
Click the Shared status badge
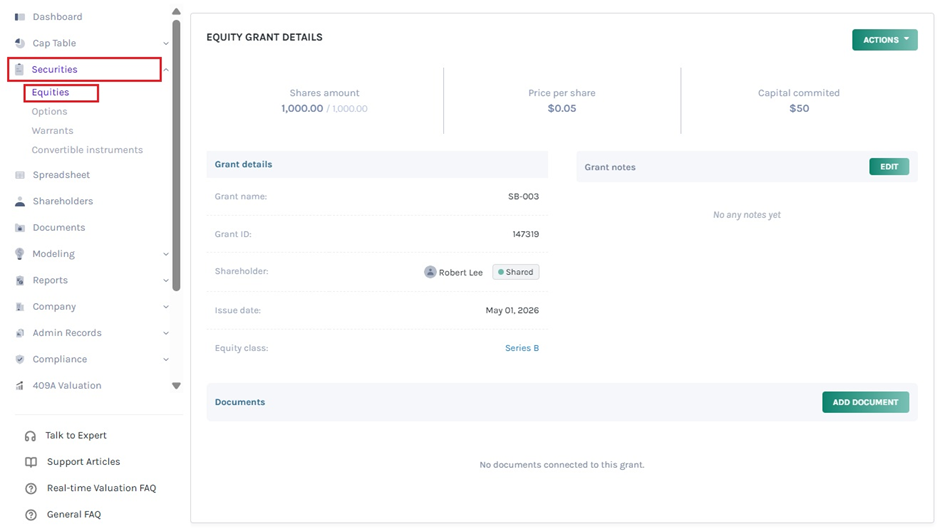[x=516, y=272]
